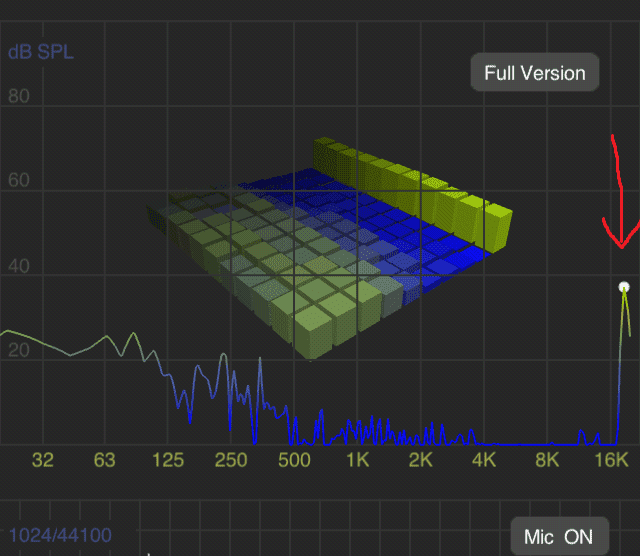Select the 250 Hz frequency label

[x=231, y=460]
